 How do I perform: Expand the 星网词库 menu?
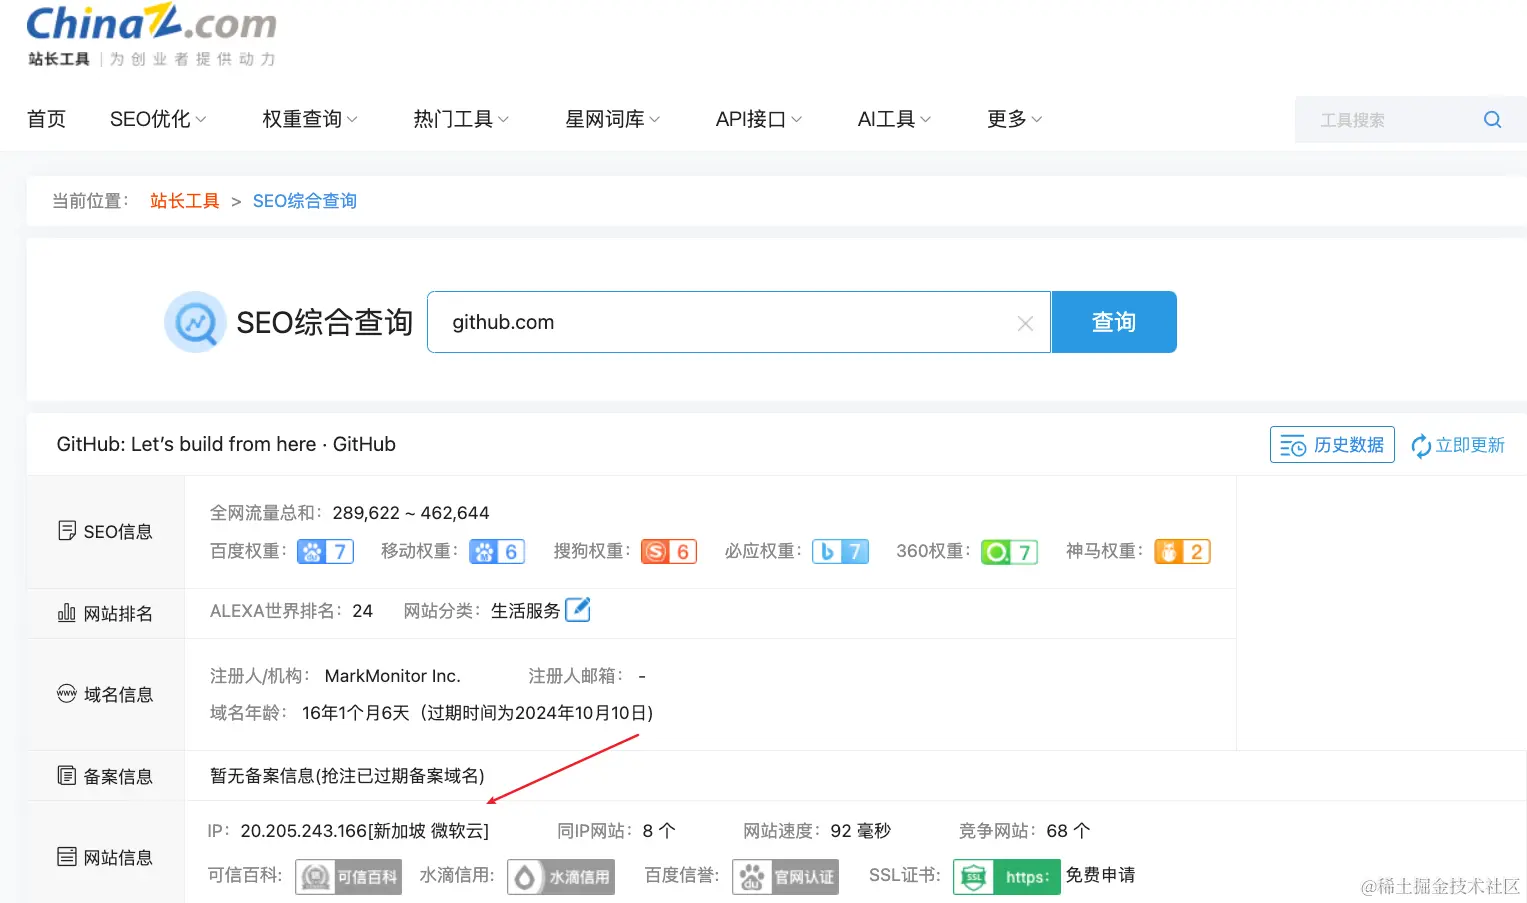613,119
